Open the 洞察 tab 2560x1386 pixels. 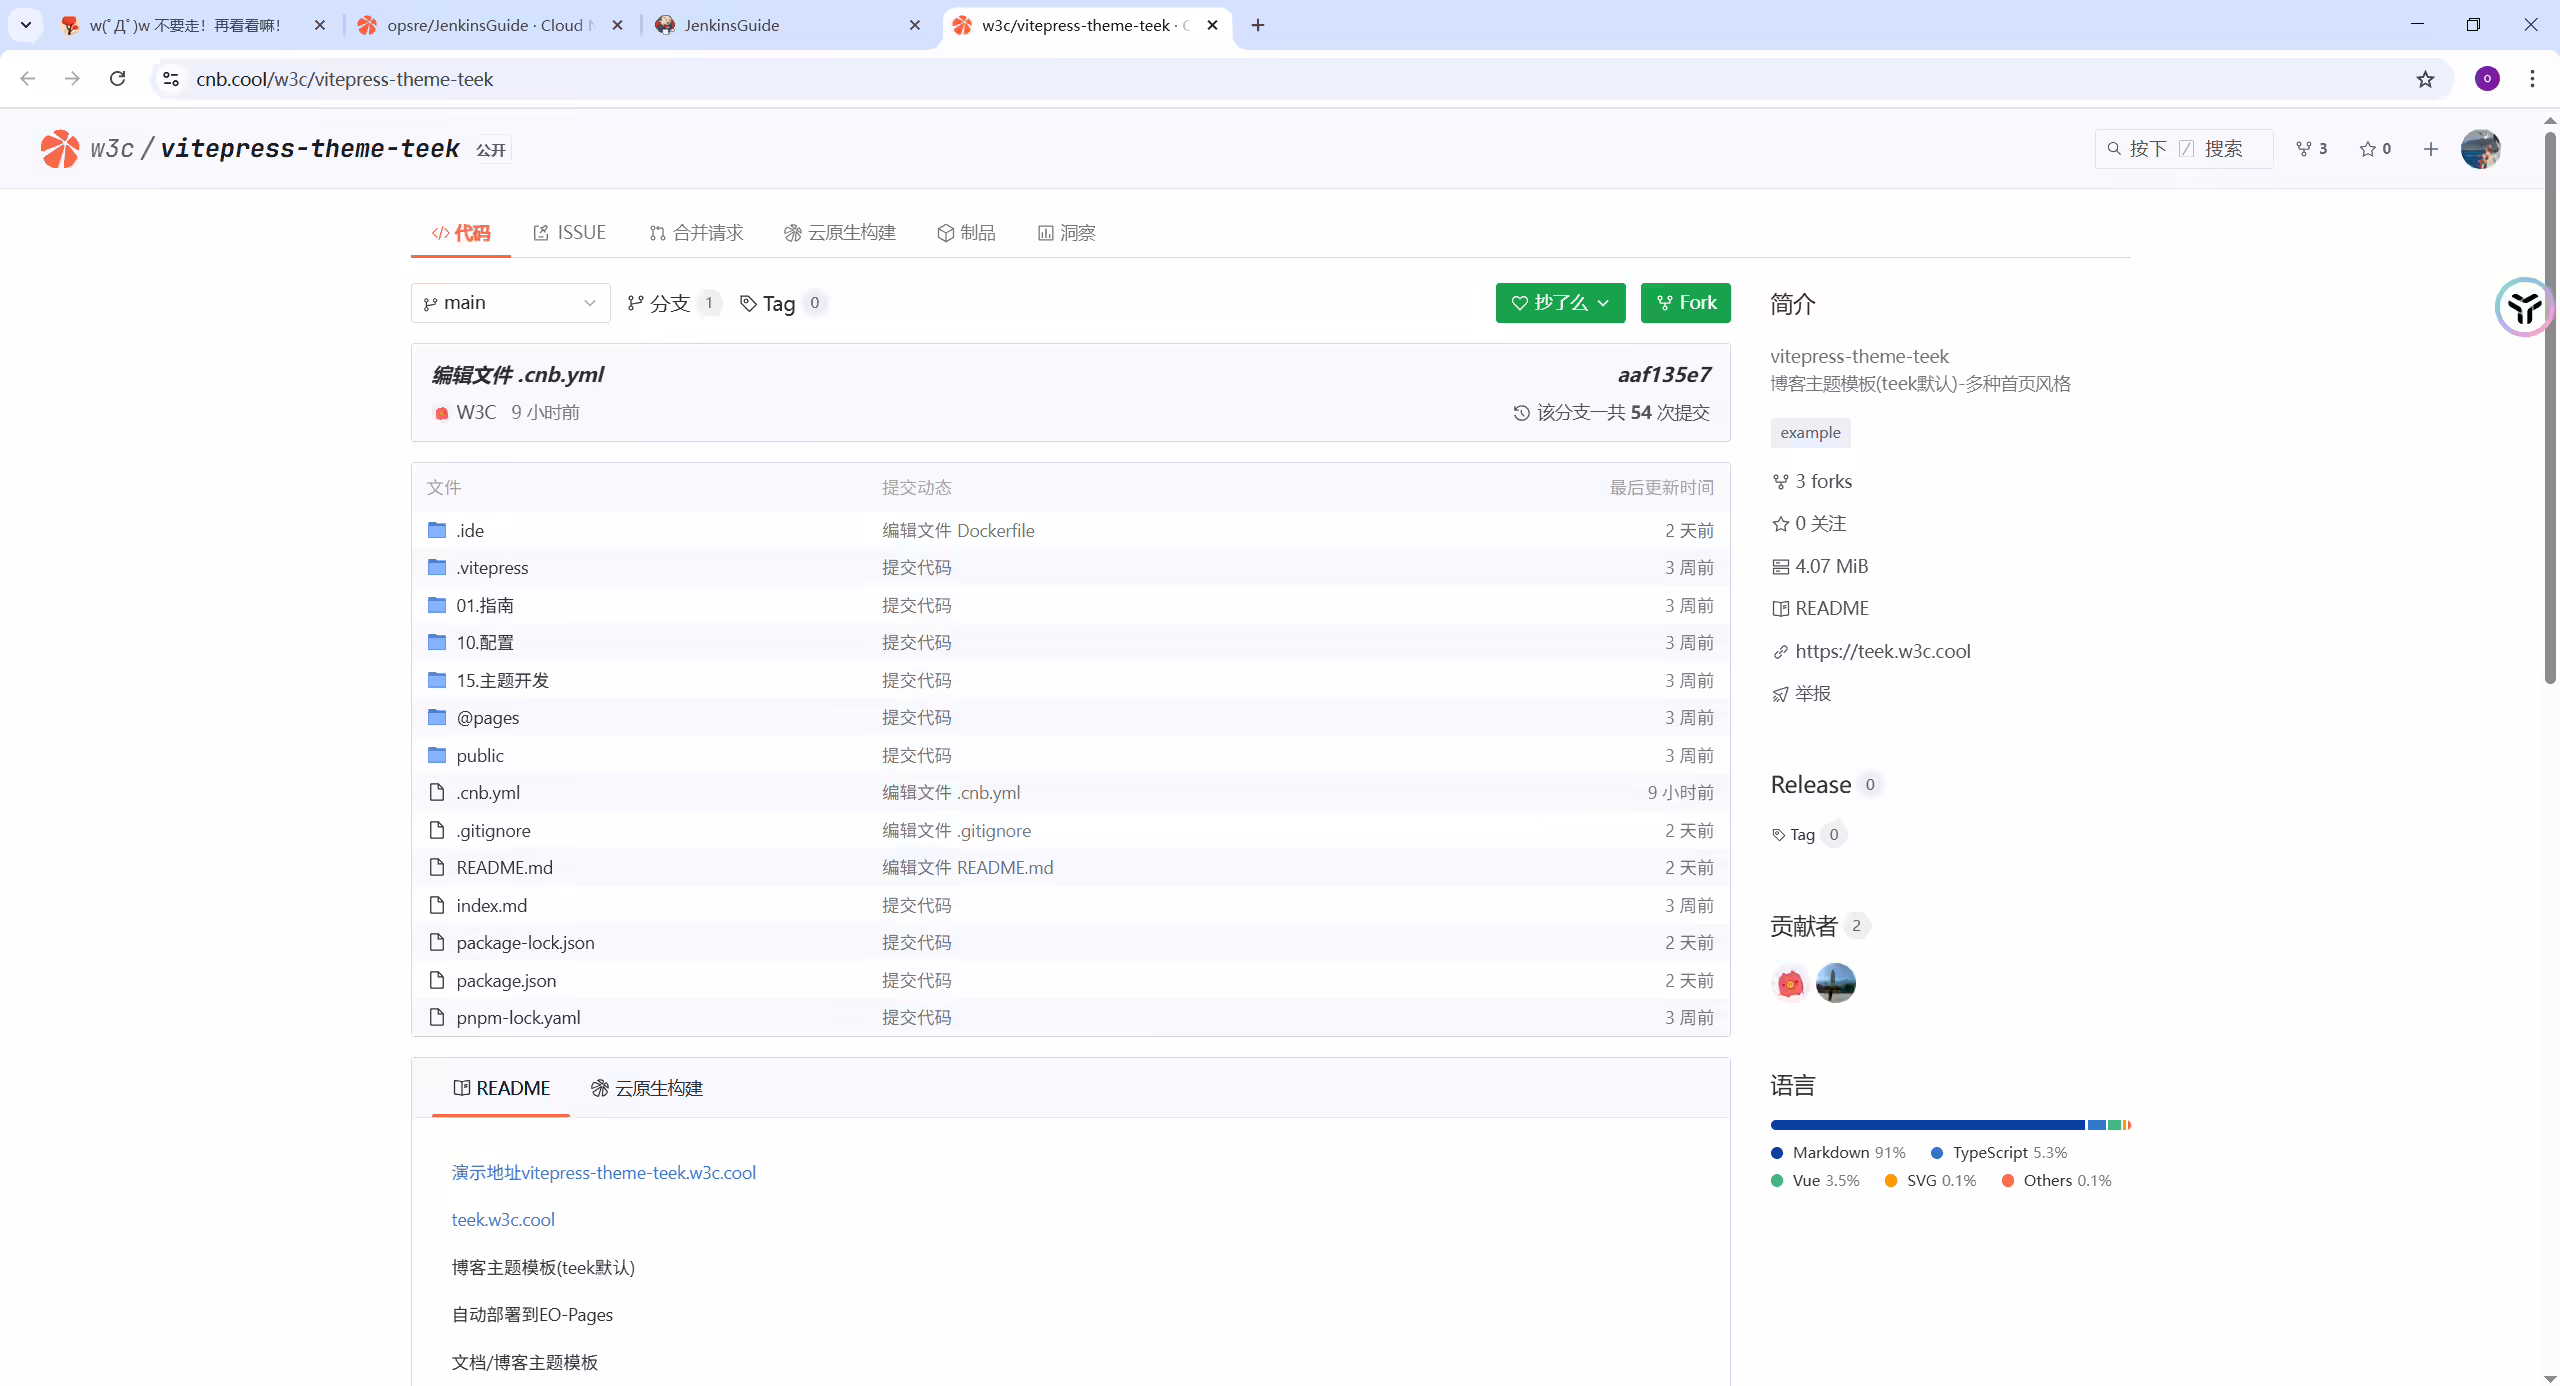[x=1066, y=233]
